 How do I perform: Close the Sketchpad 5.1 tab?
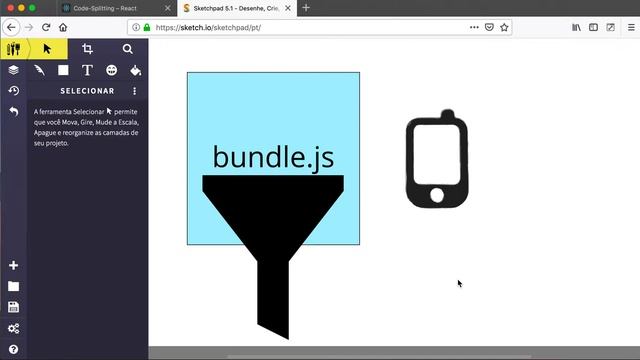click(288, 8)
